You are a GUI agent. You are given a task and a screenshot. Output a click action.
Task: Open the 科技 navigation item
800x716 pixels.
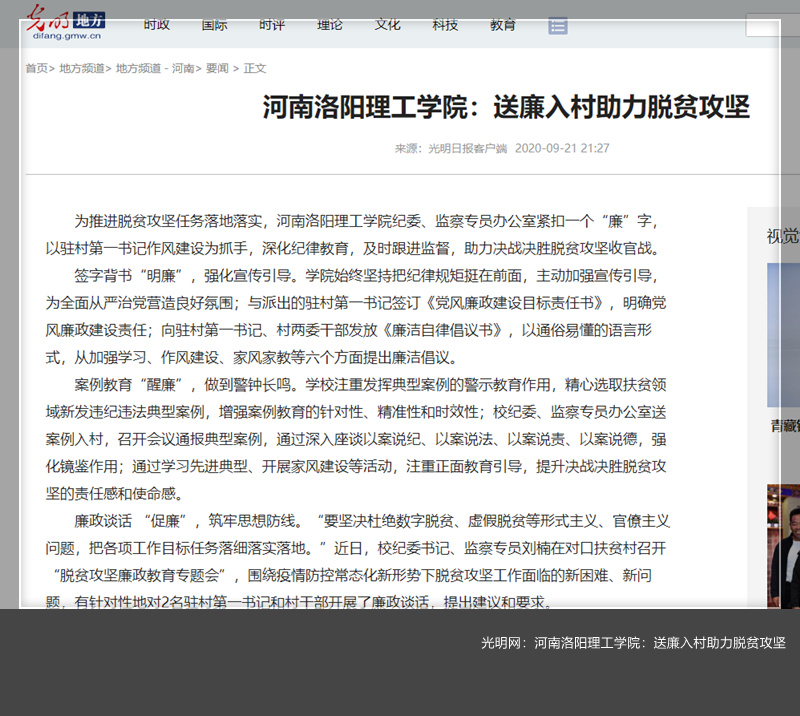click(446, 24)
